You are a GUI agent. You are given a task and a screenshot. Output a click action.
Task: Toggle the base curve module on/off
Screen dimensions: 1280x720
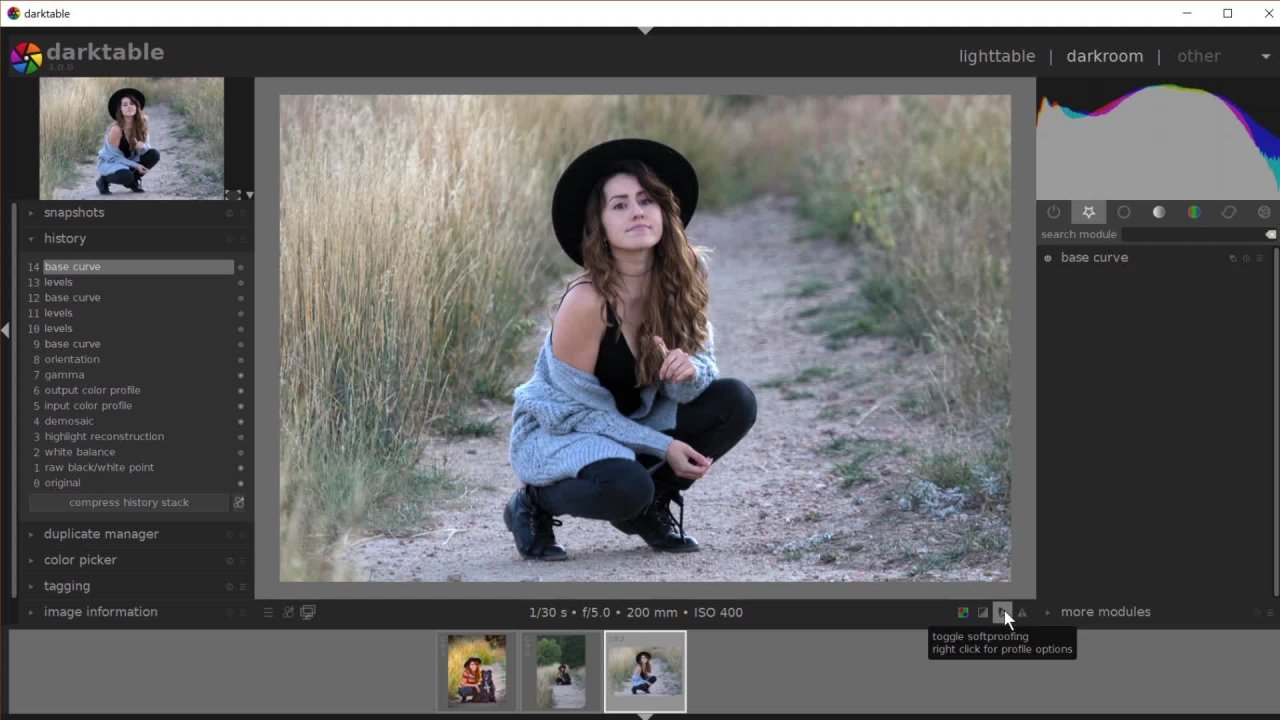point(1048,258)
